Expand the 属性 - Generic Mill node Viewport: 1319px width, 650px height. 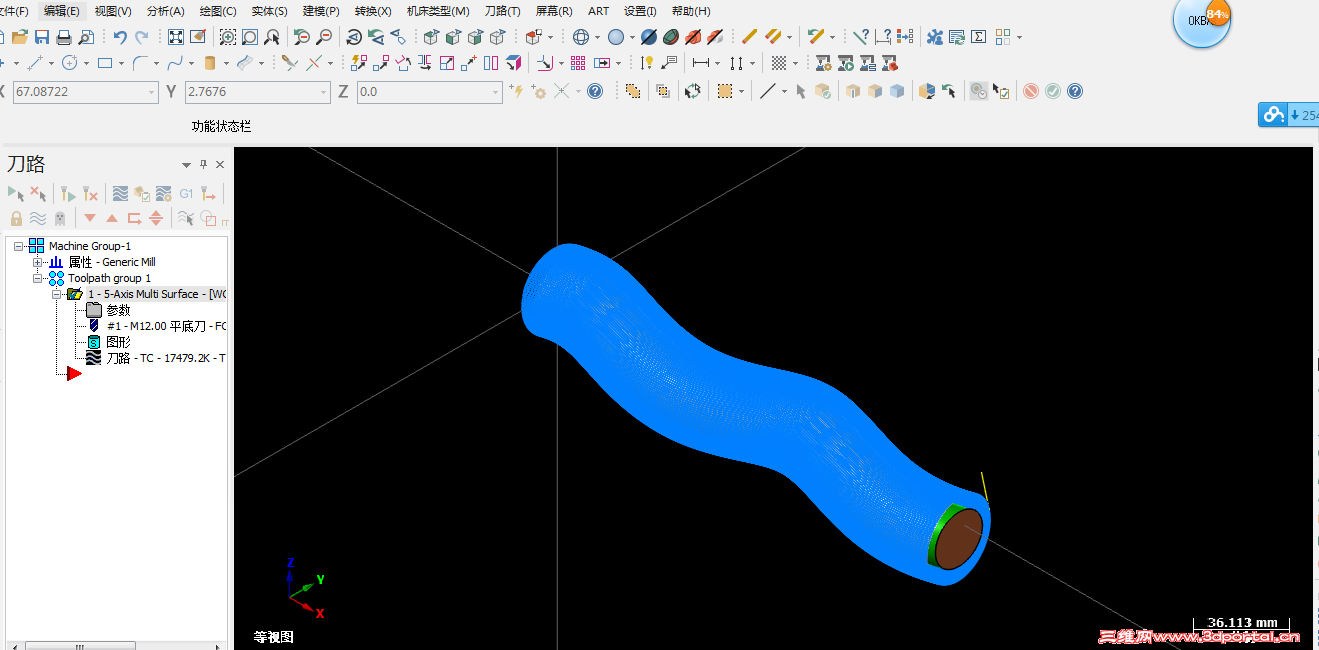[38, 262]
